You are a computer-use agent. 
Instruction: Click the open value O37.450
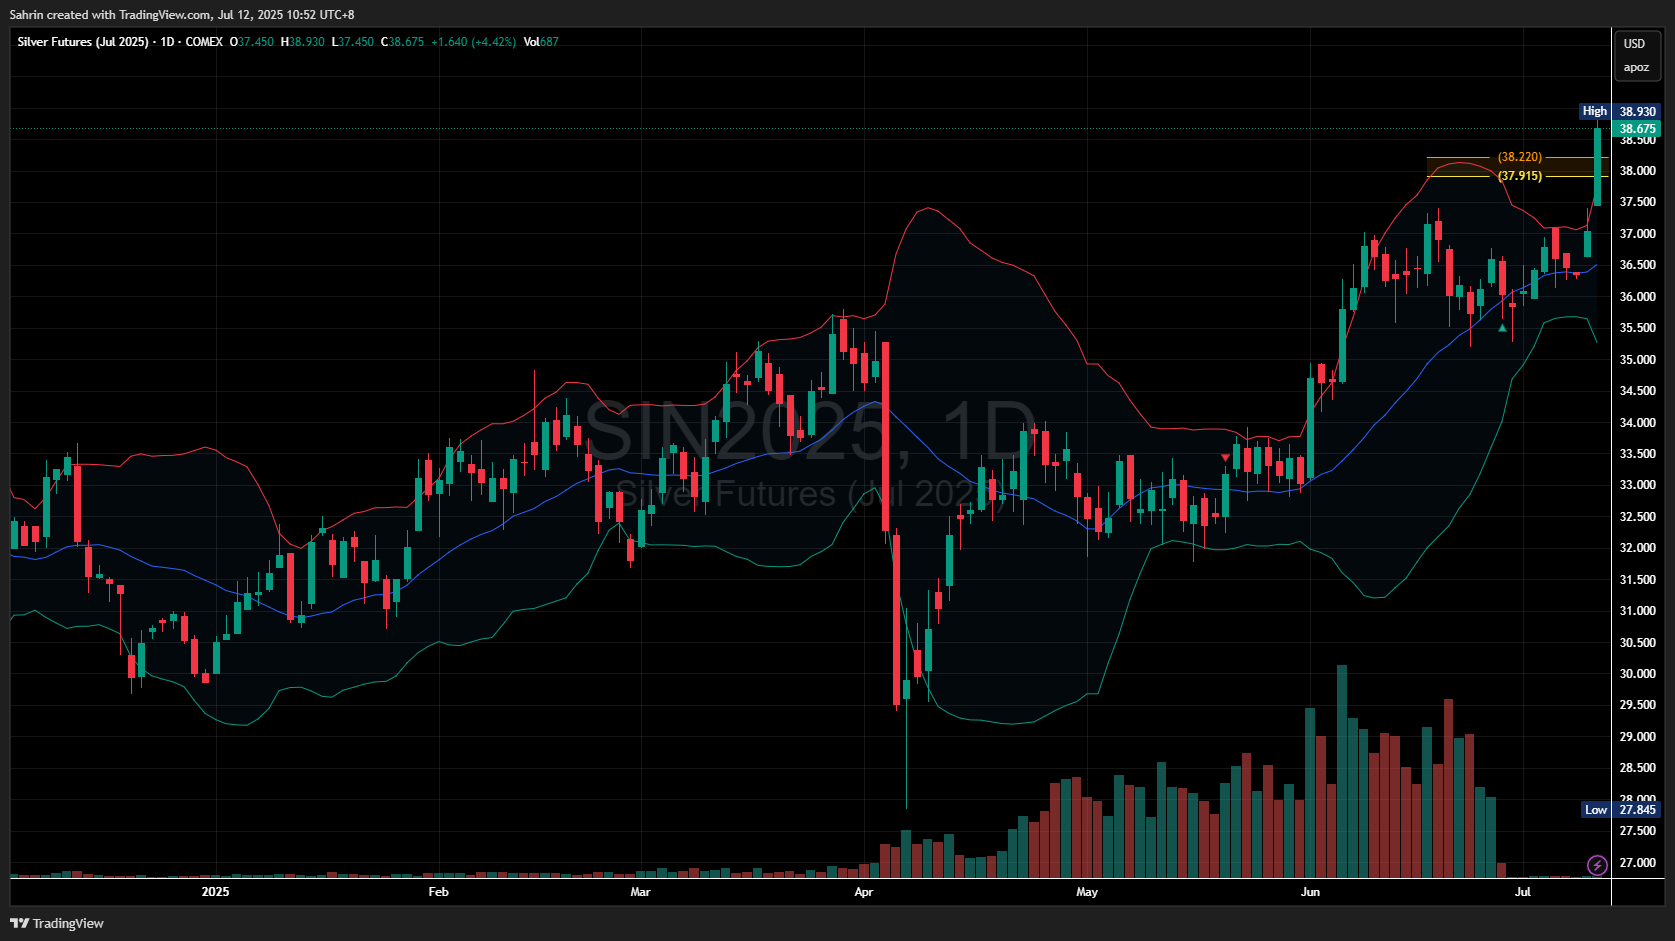[252, 42]
